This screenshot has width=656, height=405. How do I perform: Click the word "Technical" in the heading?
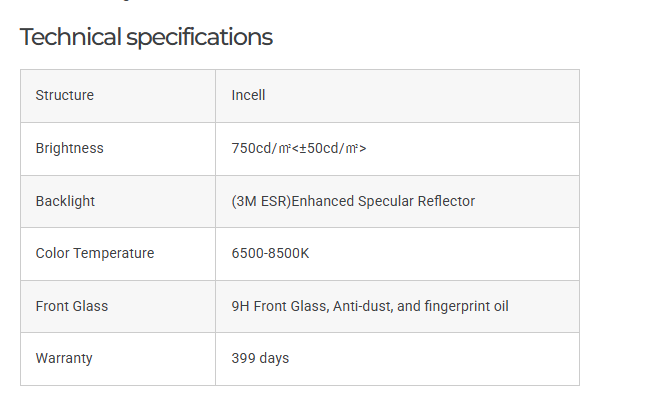coord(70,38)
